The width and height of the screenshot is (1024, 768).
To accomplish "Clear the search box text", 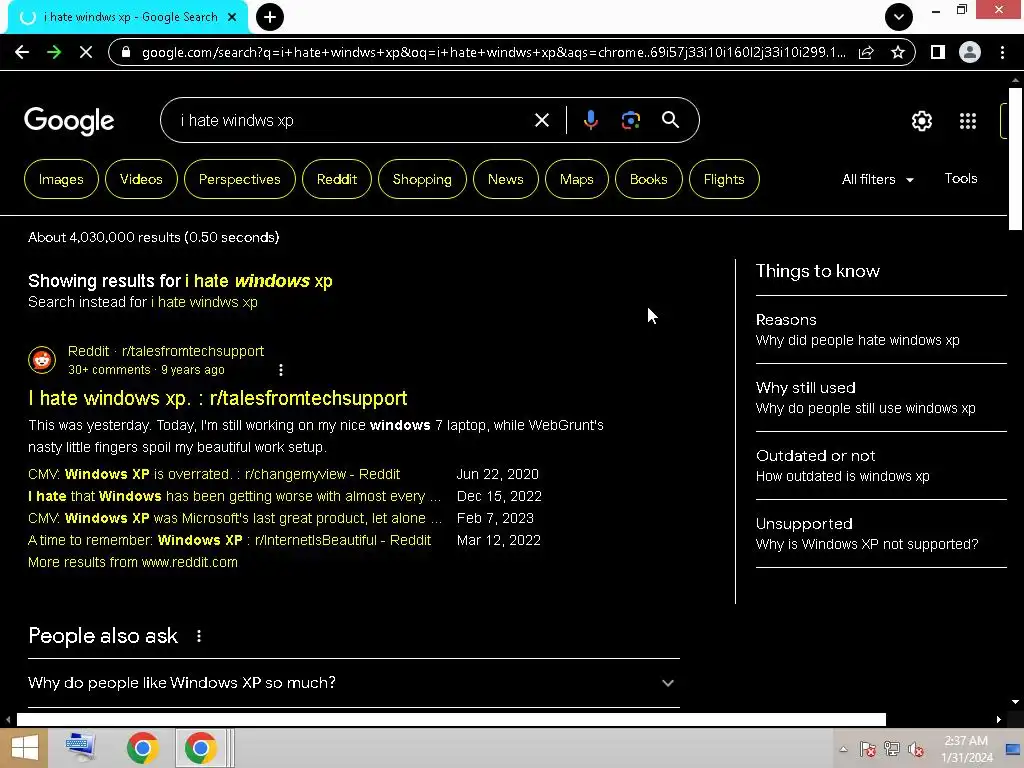I will (x=541, y=120).
